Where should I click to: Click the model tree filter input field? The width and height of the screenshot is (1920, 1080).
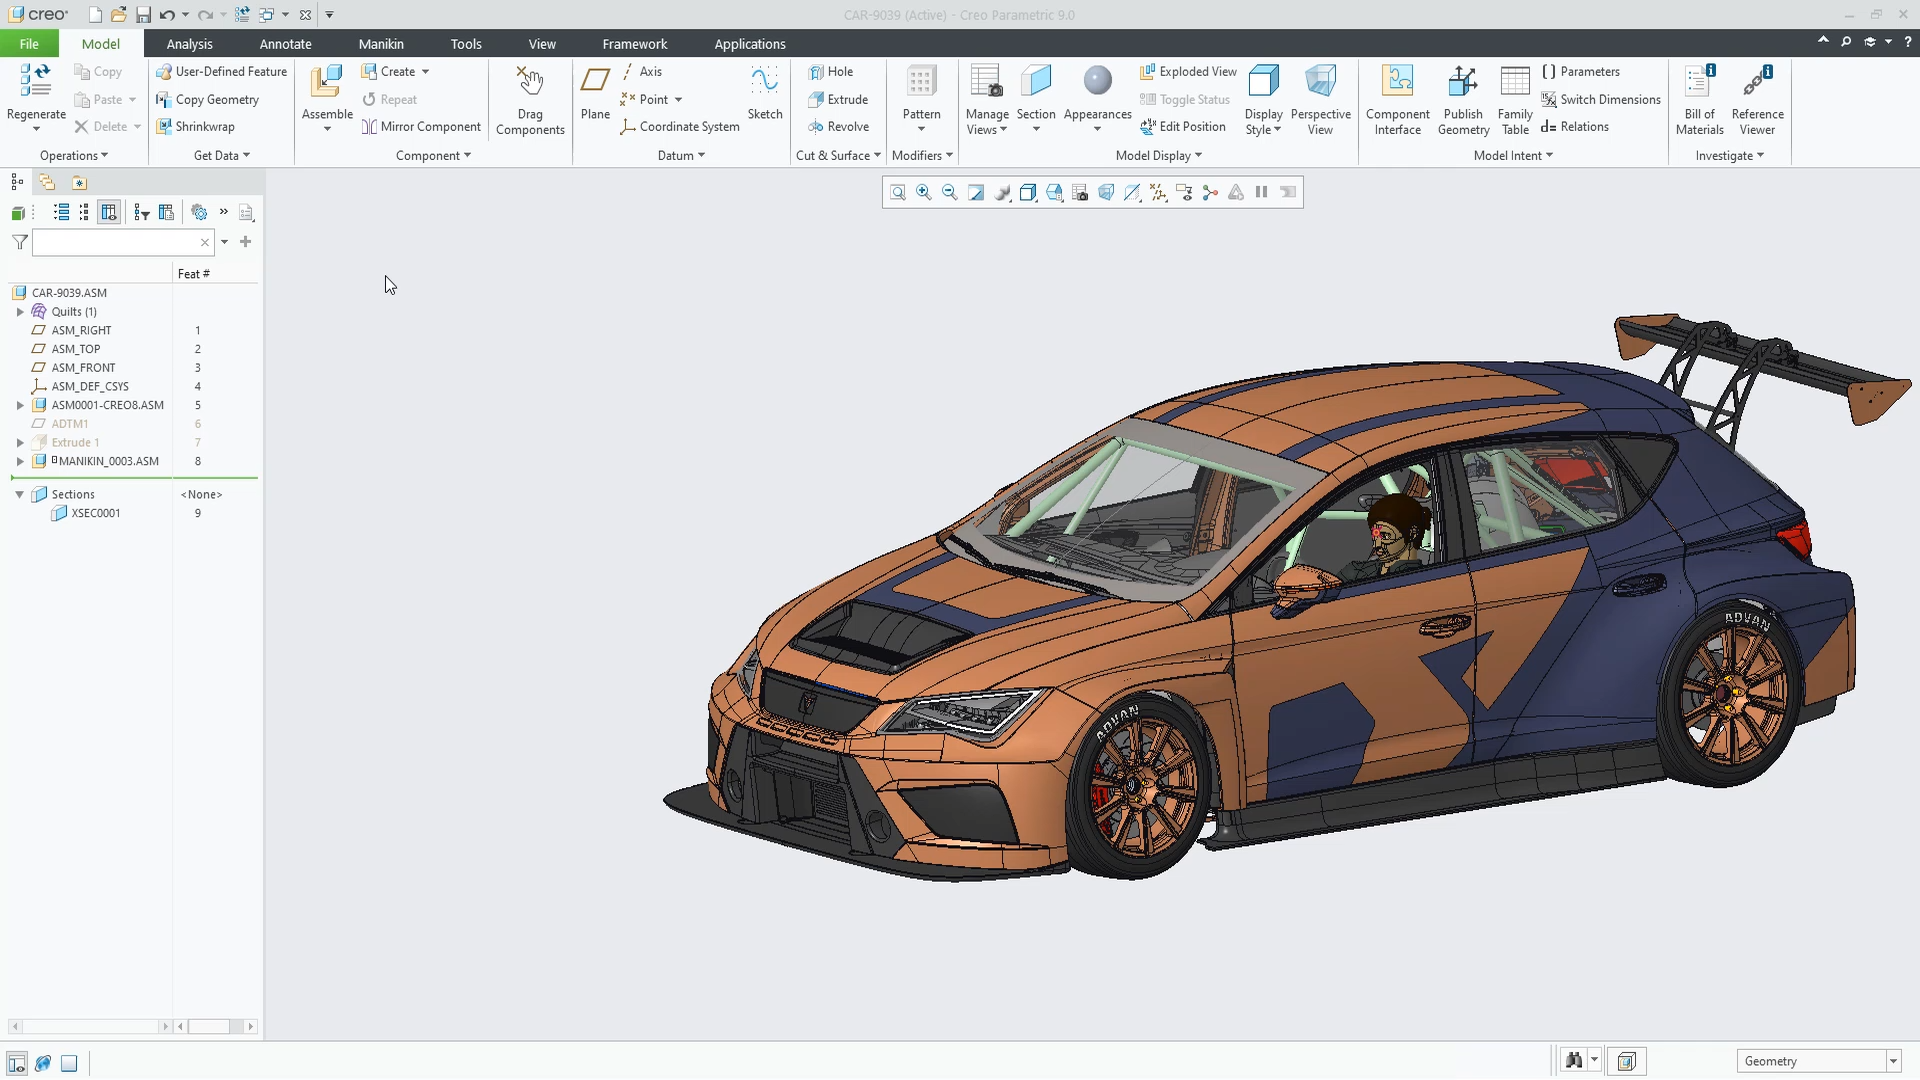(123, 242)
